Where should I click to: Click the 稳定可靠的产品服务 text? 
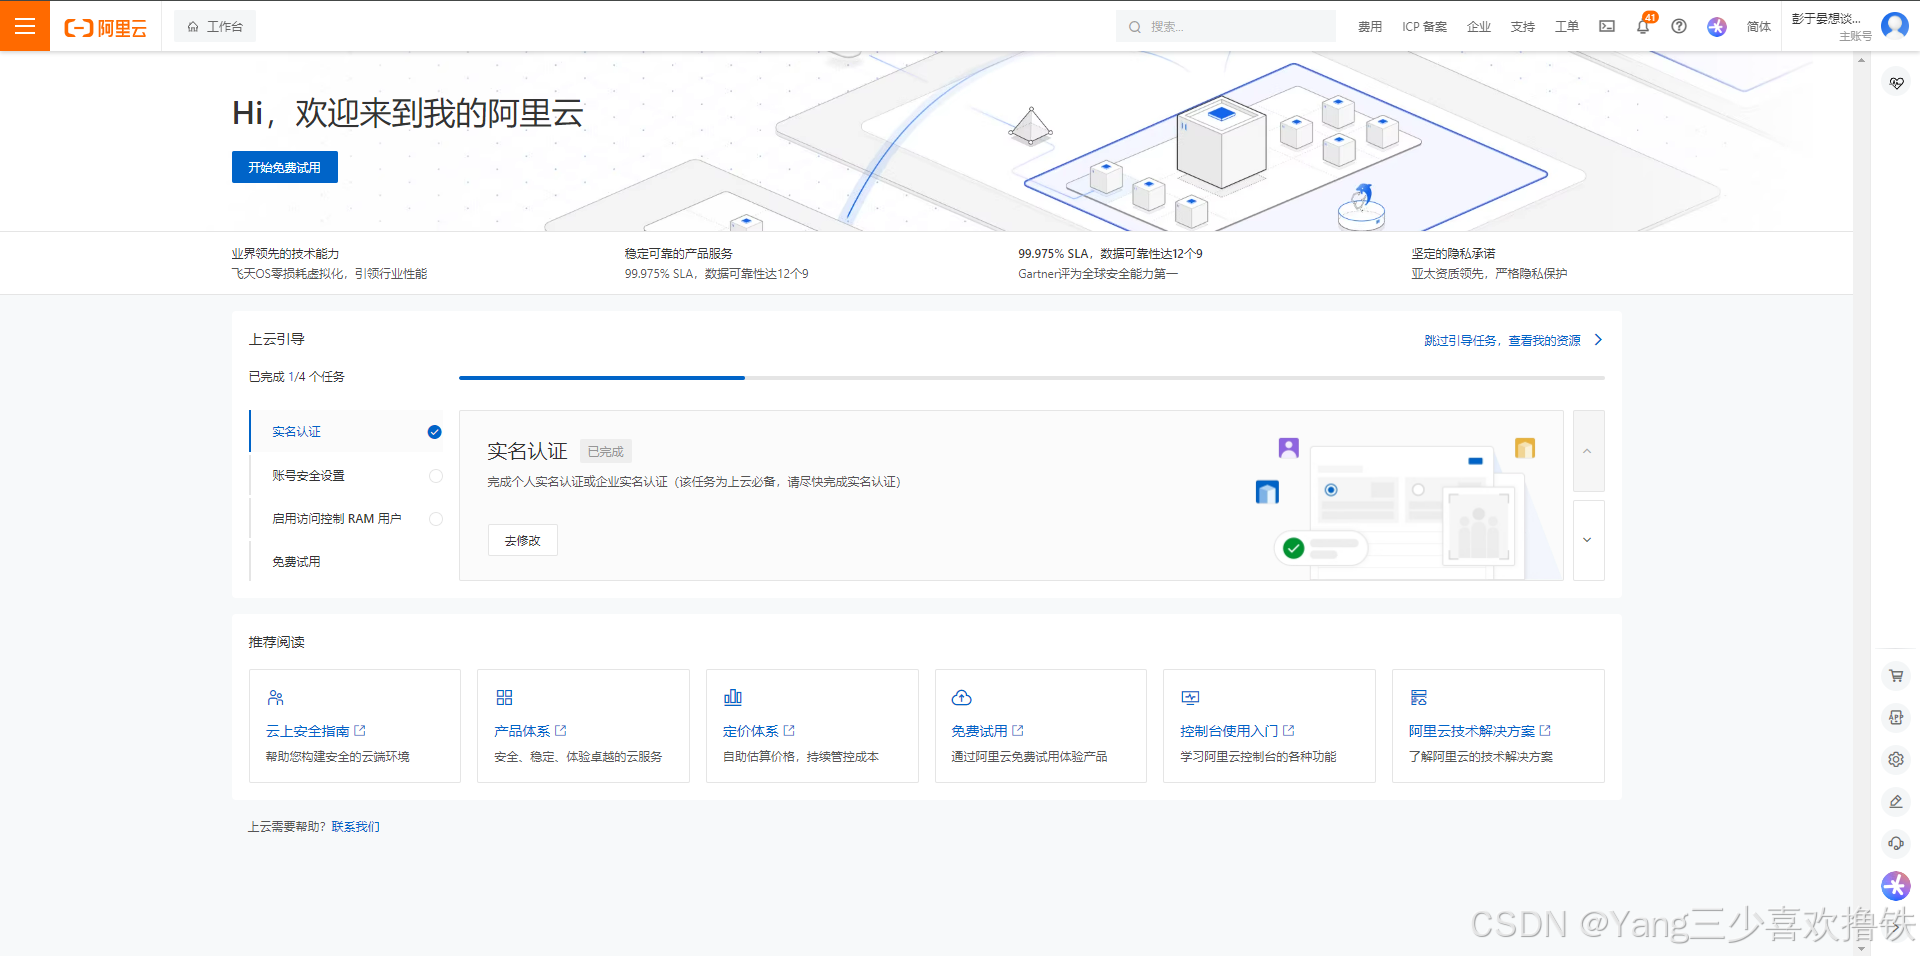coord(679,254)
